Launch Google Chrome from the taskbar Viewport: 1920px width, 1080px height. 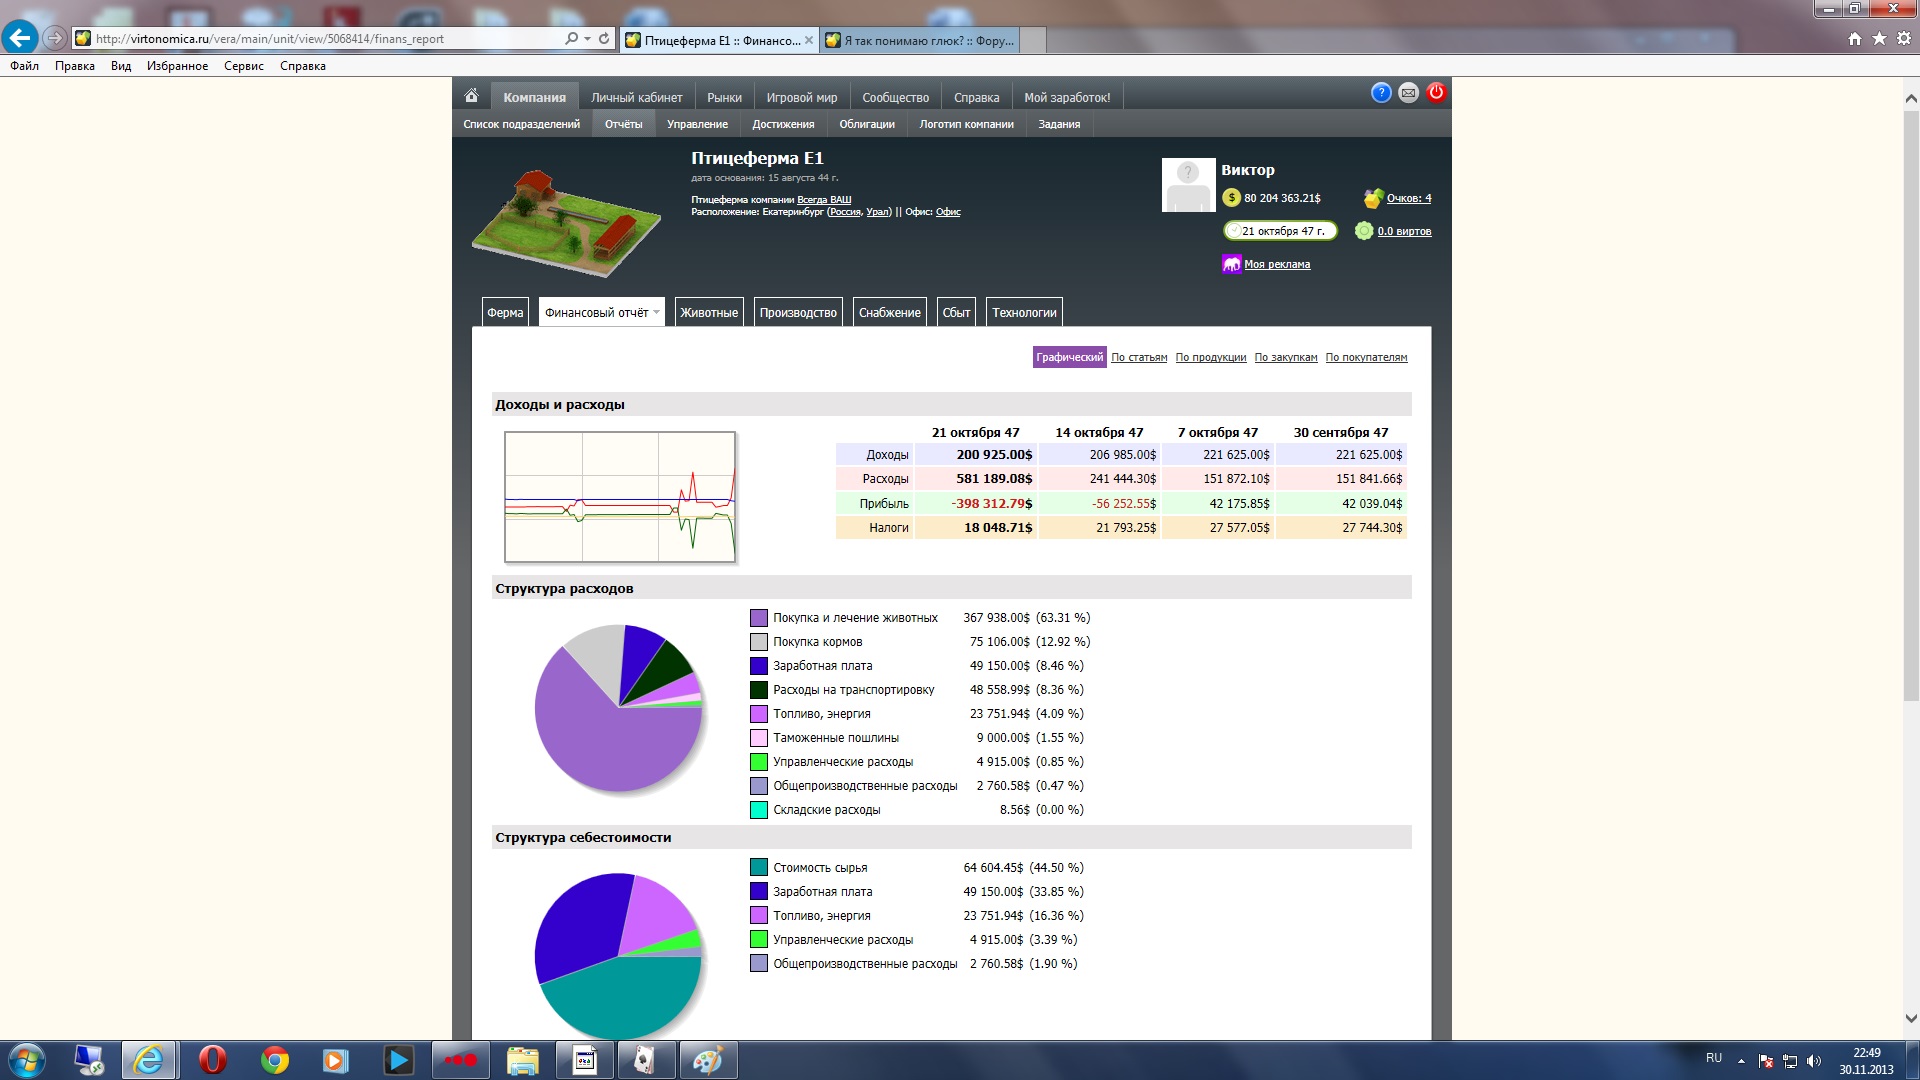(x=275, y=1060)
